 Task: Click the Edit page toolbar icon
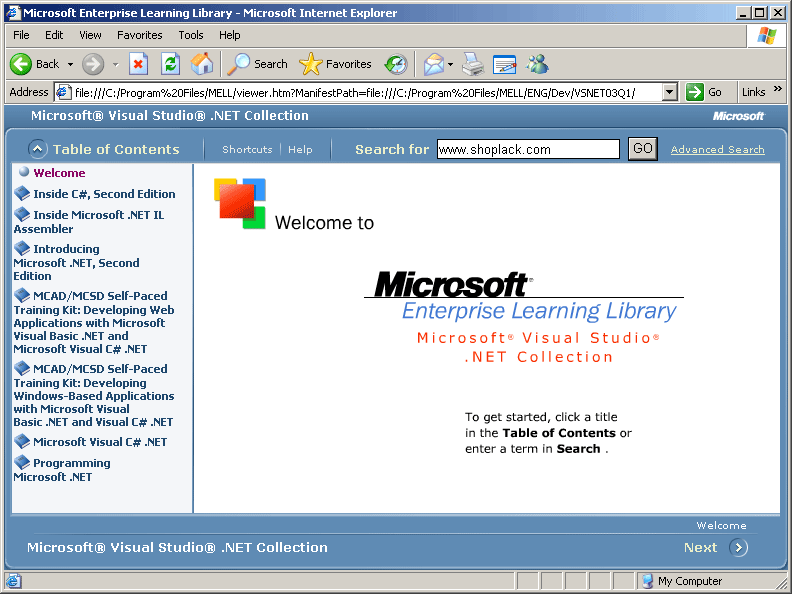click(x=504, y=64)
